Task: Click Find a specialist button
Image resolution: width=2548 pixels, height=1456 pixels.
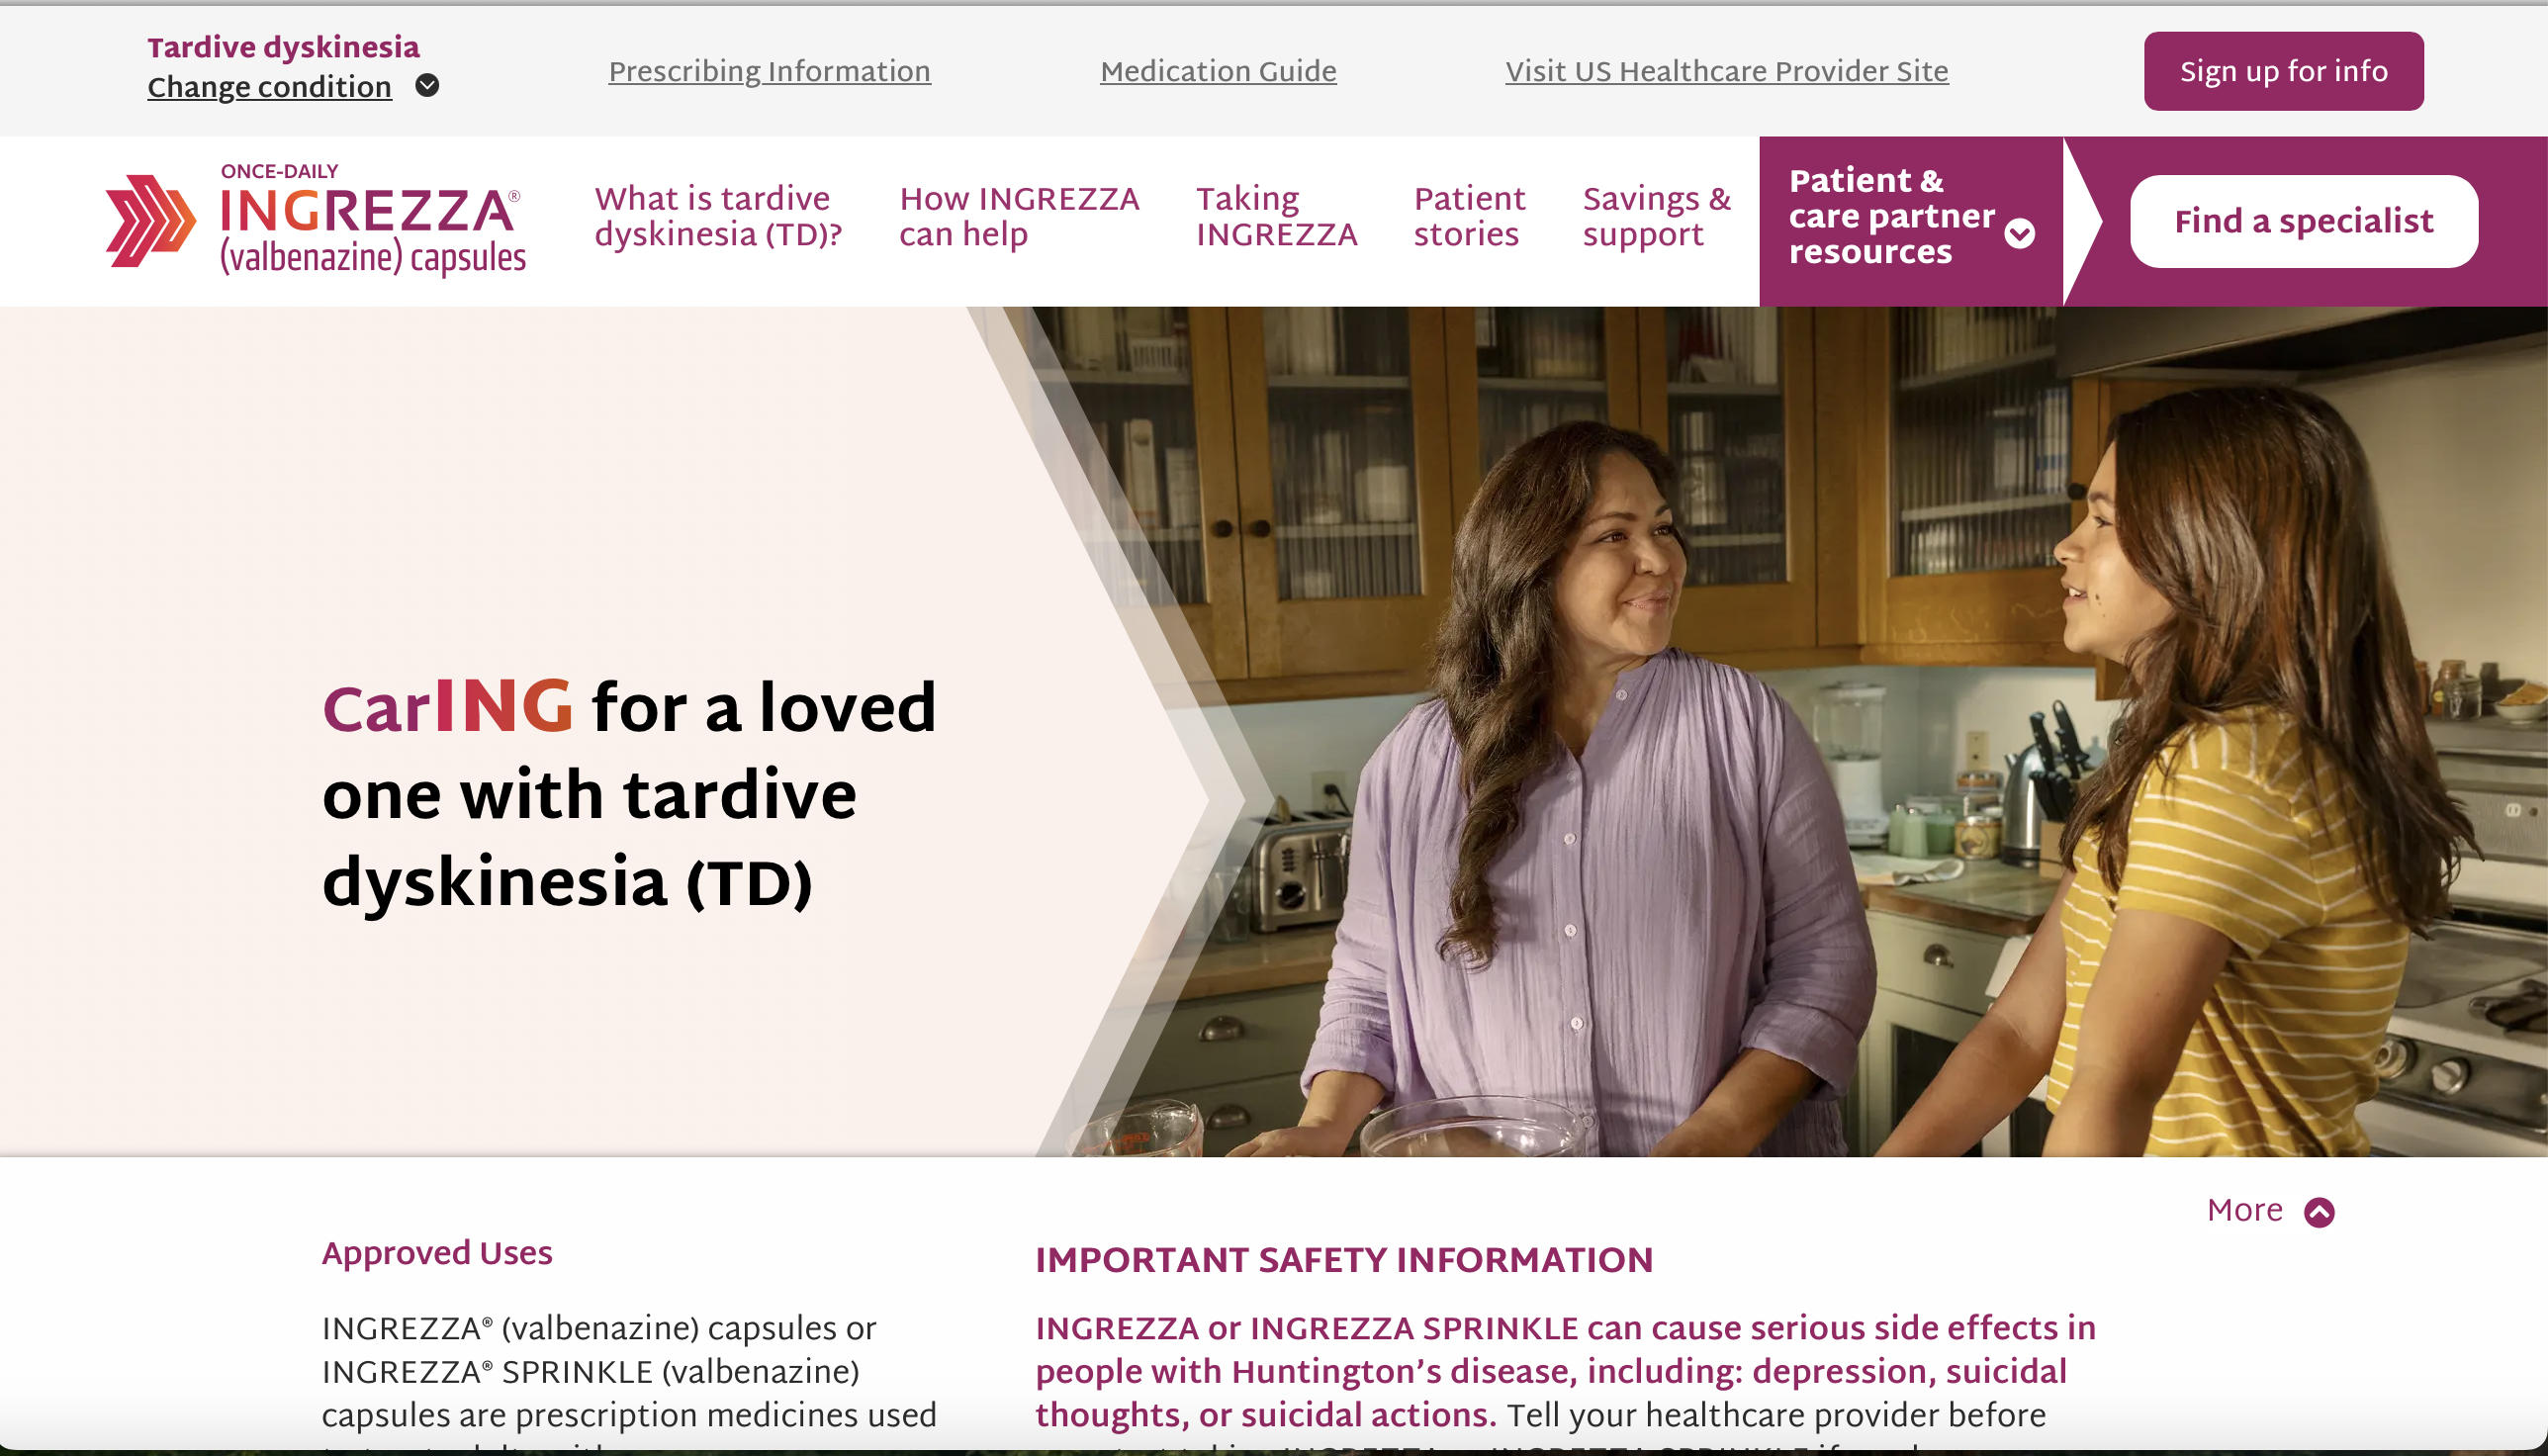Action: (x=2304, y=221)
